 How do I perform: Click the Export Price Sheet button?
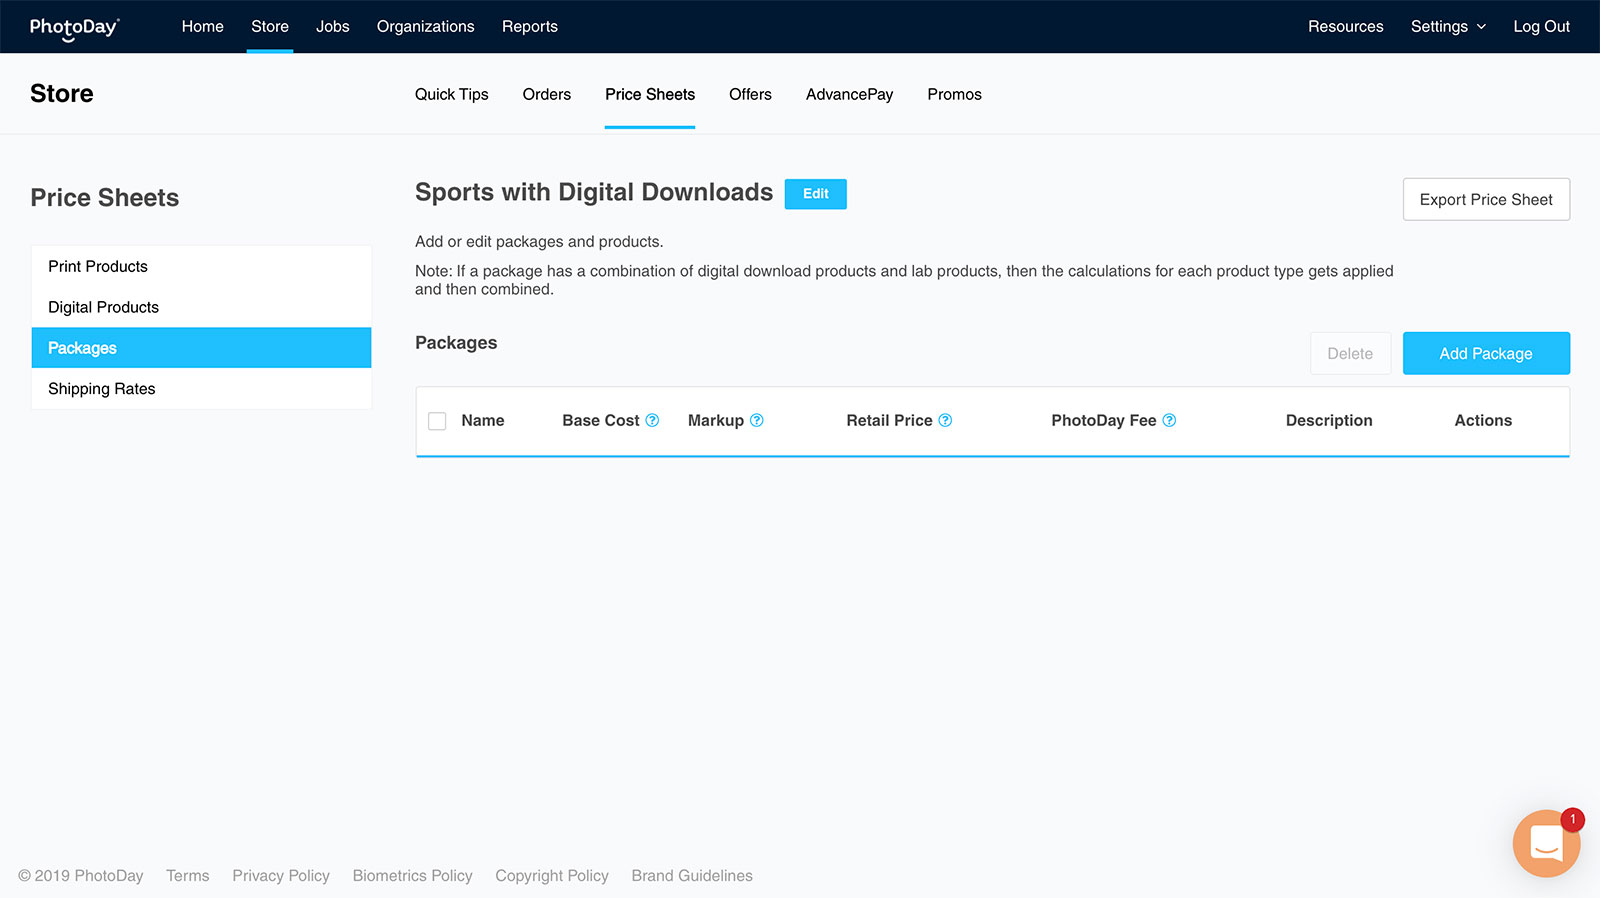[x=1486, y=200]
